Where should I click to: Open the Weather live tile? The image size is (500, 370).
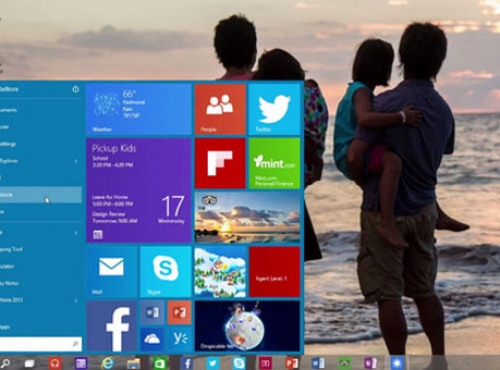coord(139,109)
